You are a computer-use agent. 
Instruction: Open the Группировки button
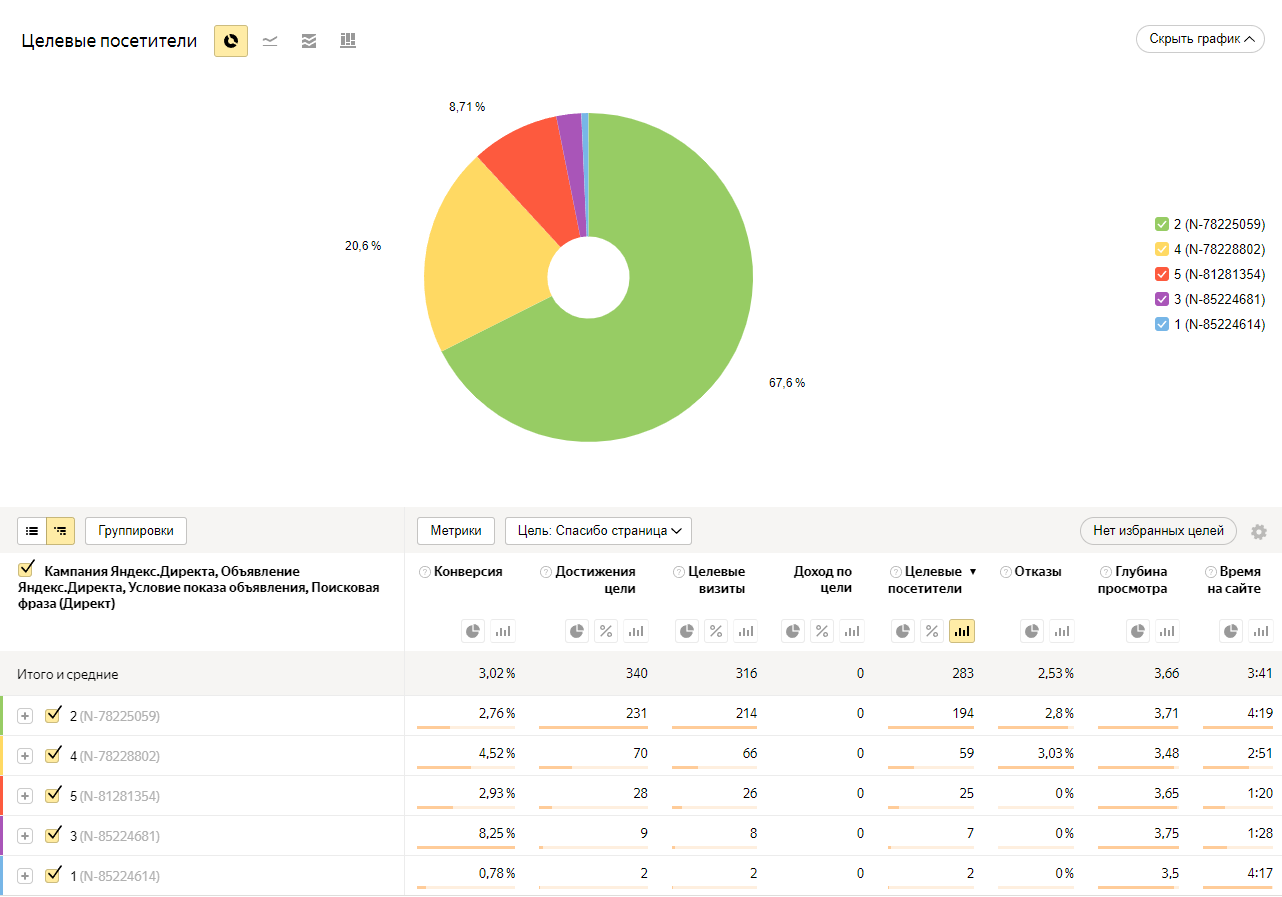[136, 531]
